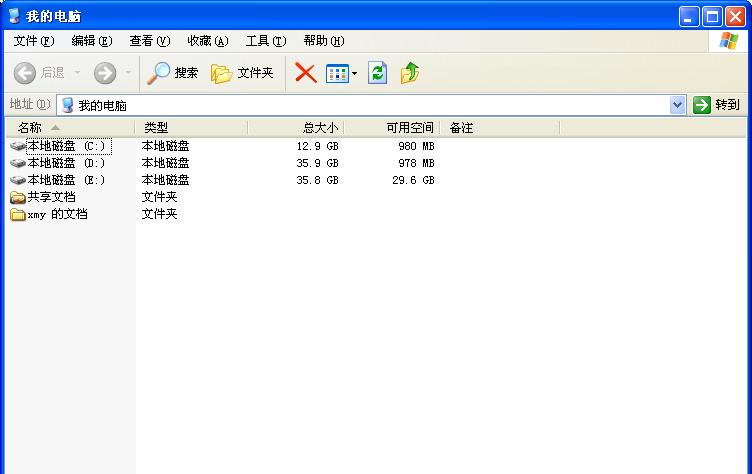Click the 980 MB free space value
The width and height of the screenshot is (752, 474).
point(416,146)
